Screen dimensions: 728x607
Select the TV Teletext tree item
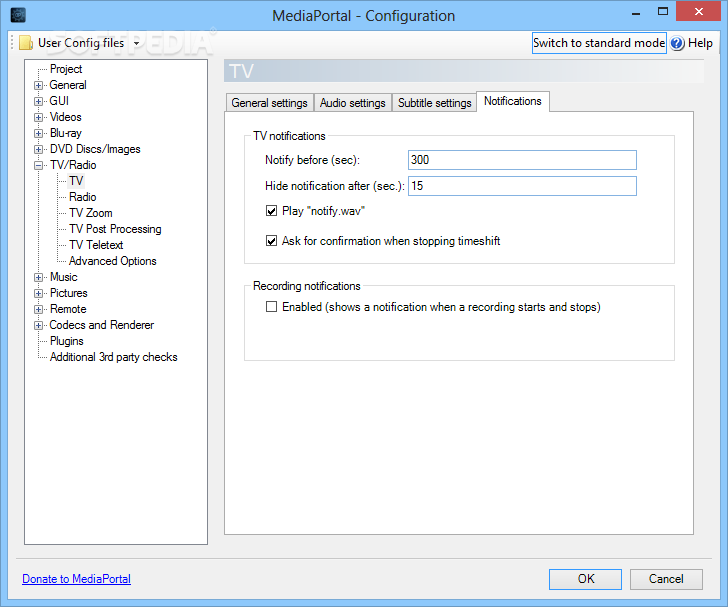point(96,245)
